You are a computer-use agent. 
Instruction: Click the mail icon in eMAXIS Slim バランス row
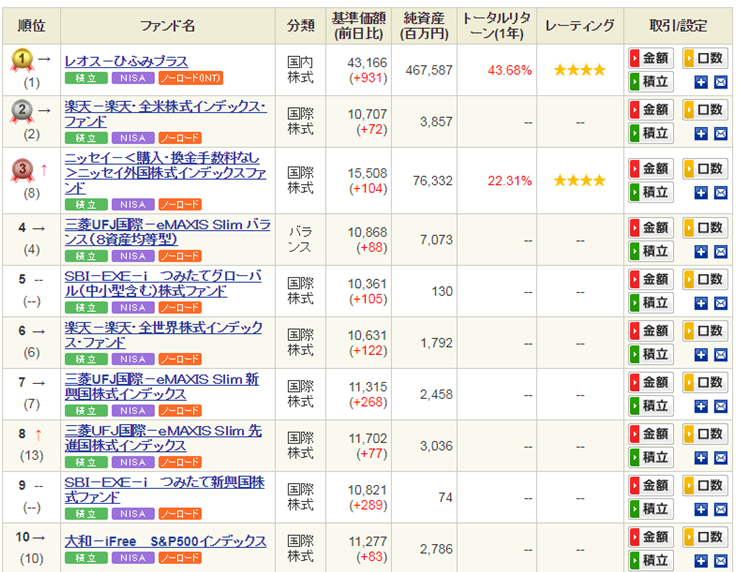721,251
